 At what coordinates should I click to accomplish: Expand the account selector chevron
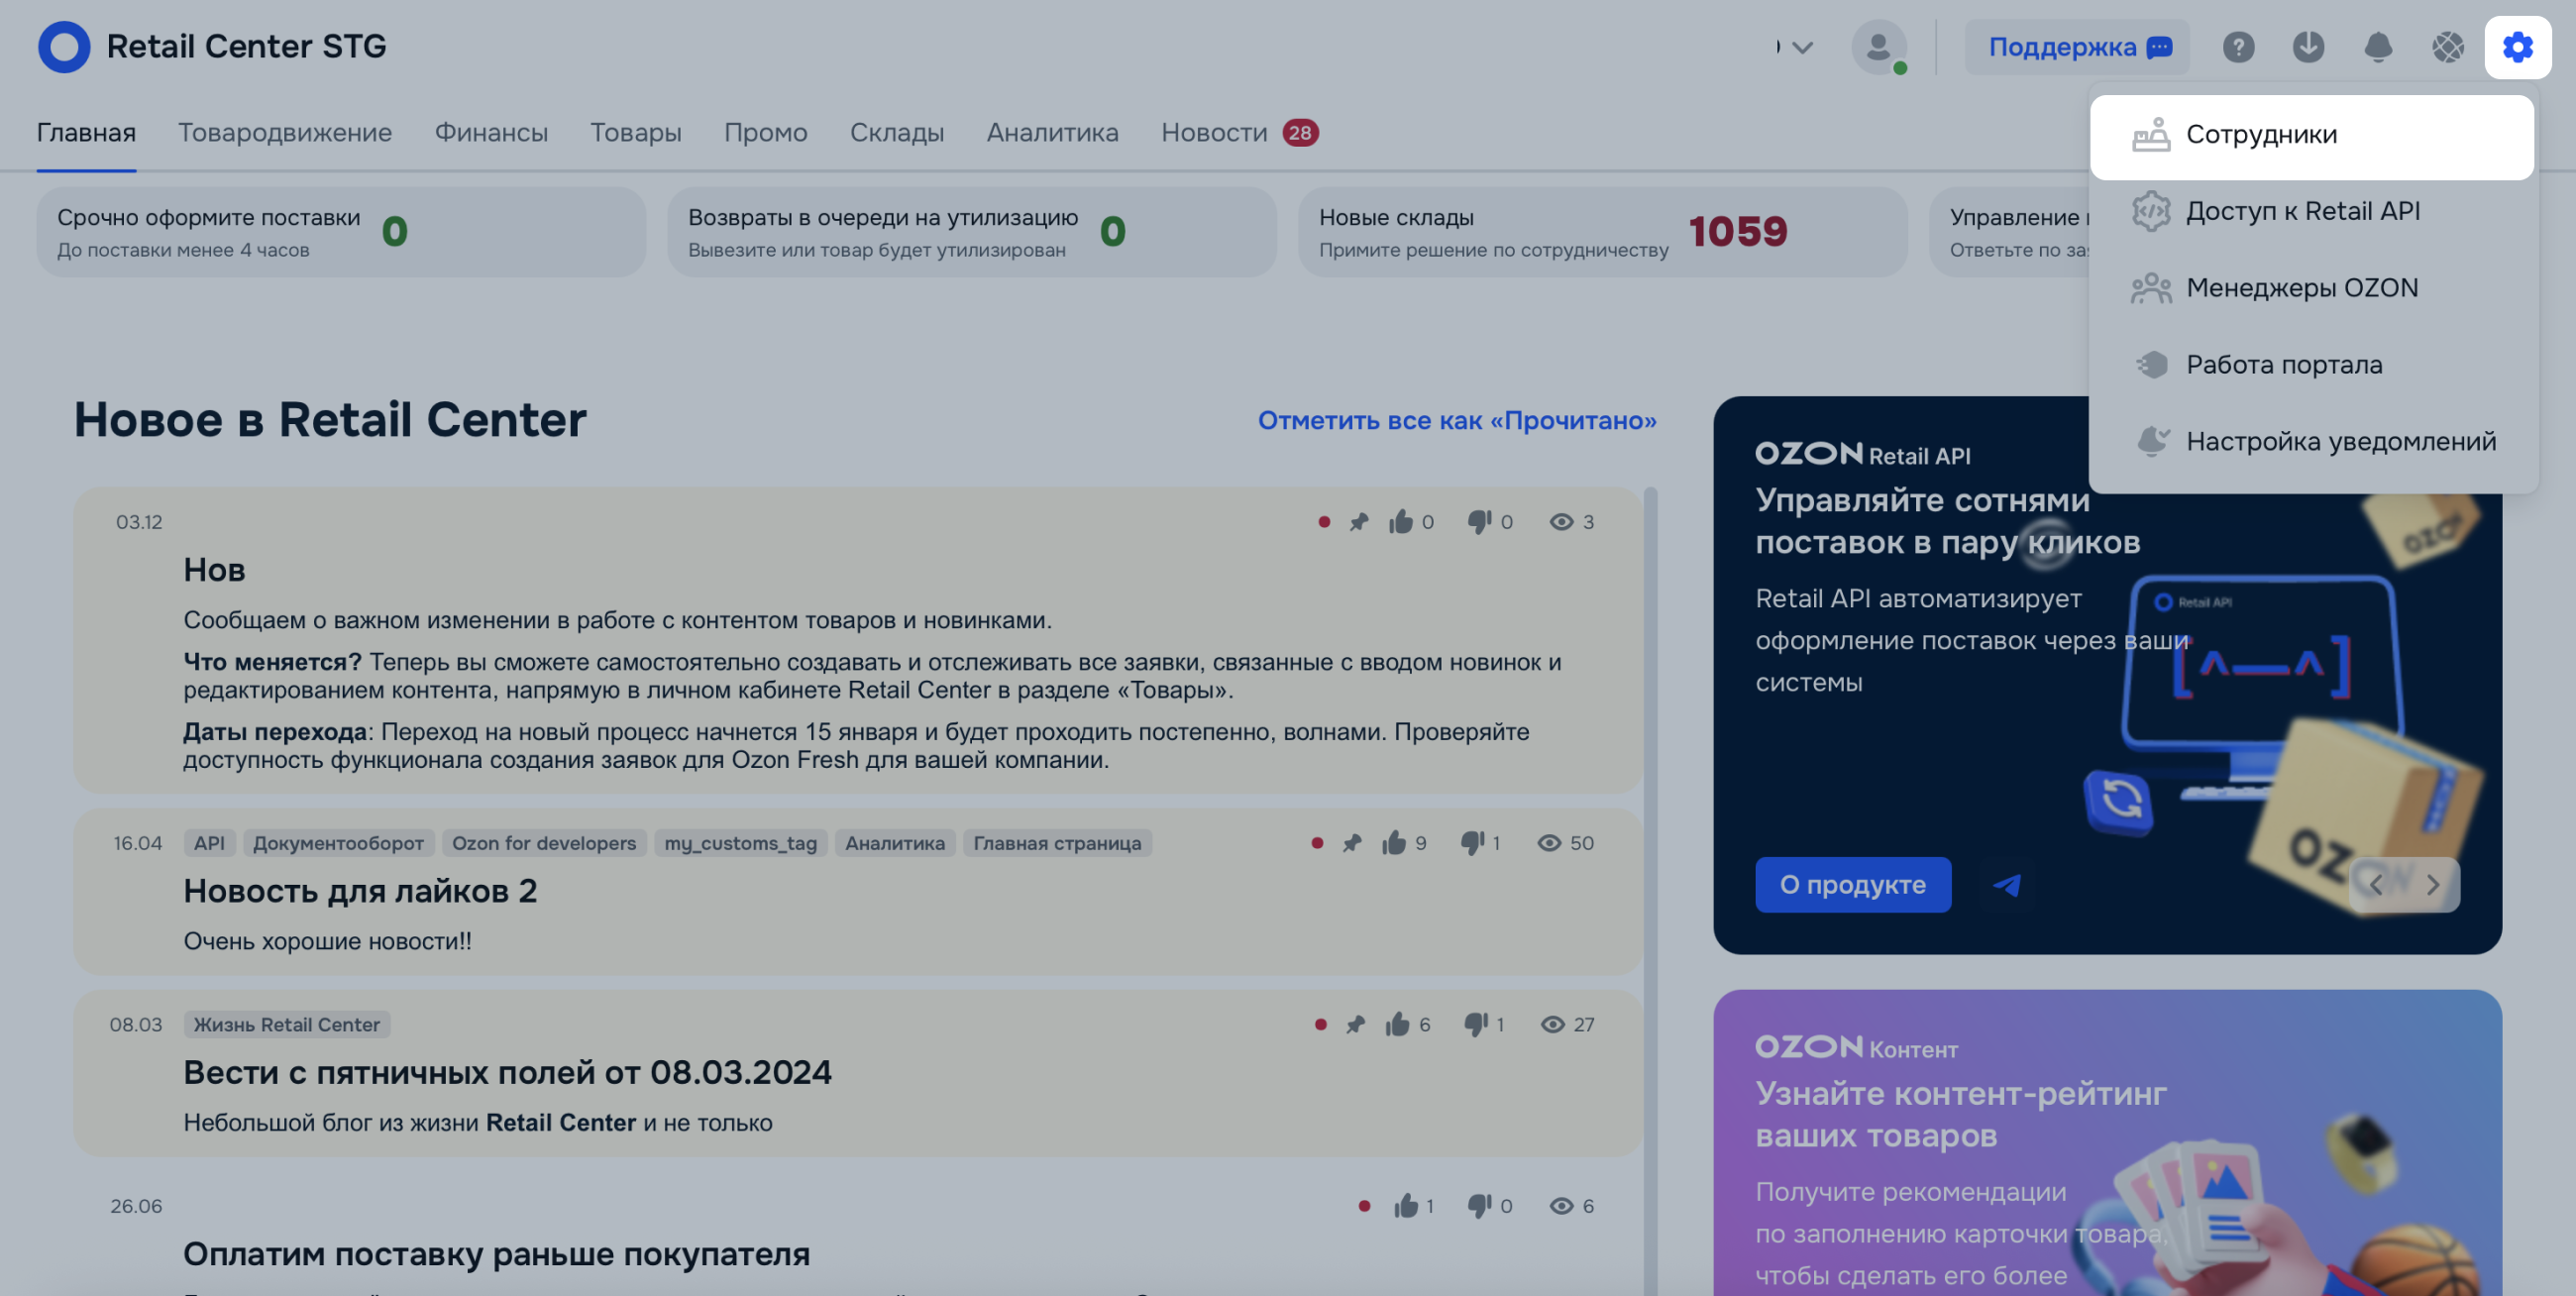click(1802, 47)
